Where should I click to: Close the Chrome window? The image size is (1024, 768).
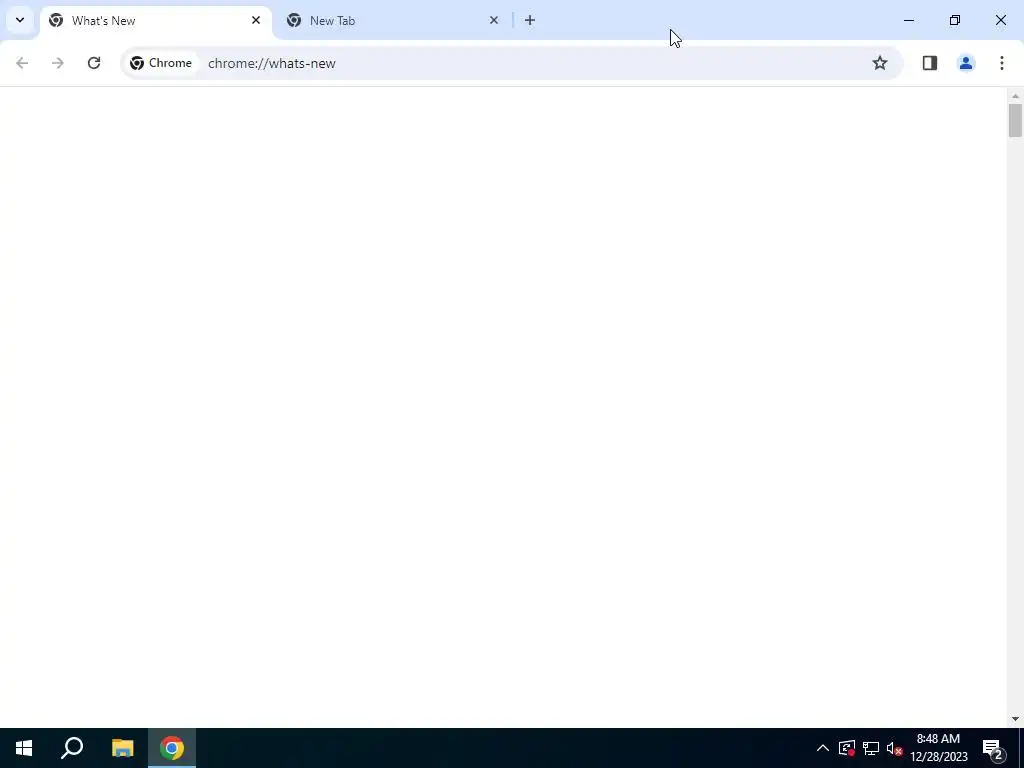(x=1000, y=20)
